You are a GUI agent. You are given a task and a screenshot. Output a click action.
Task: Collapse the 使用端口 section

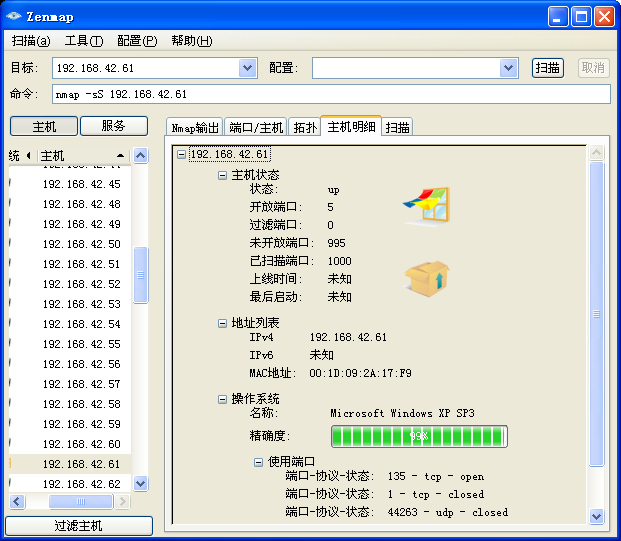[258, 462]
